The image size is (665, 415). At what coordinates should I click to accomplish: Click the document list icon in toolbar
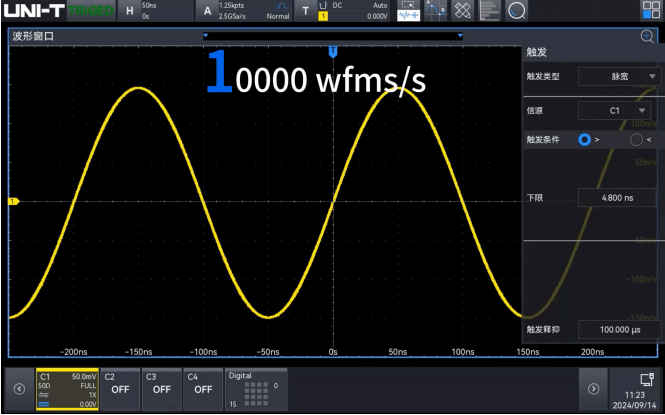(x=489, y=11)
